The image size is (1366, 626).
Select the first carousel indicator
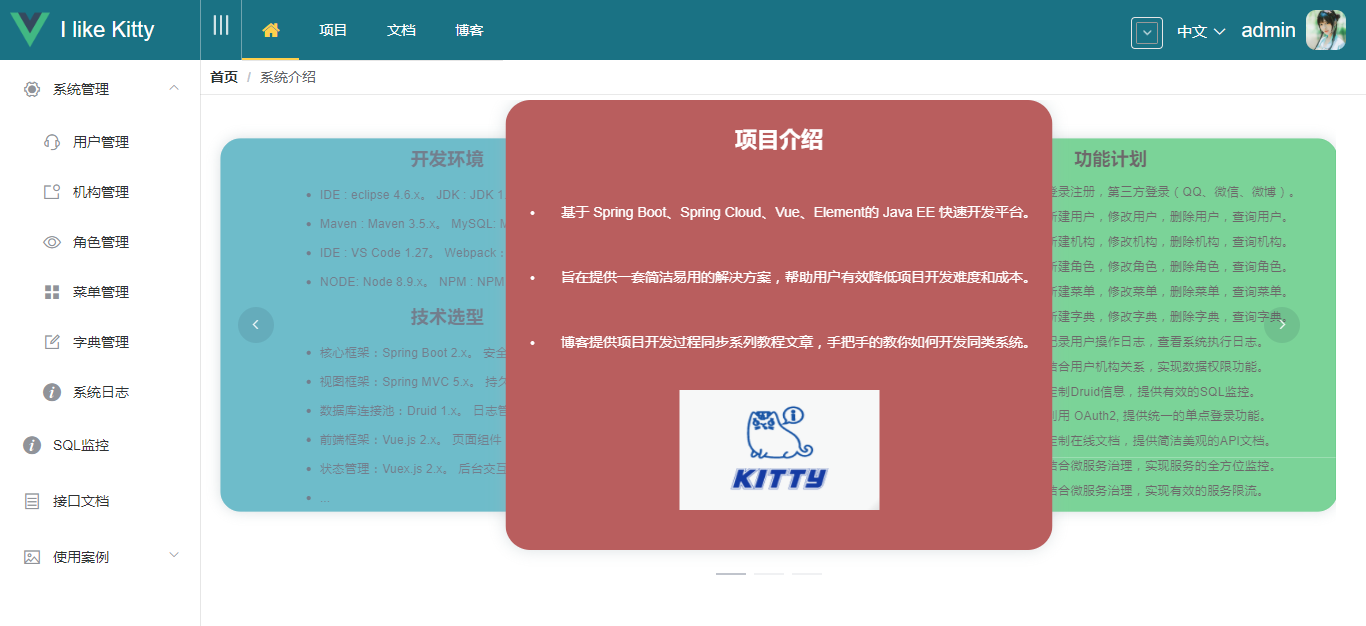(x=731, y=574)
